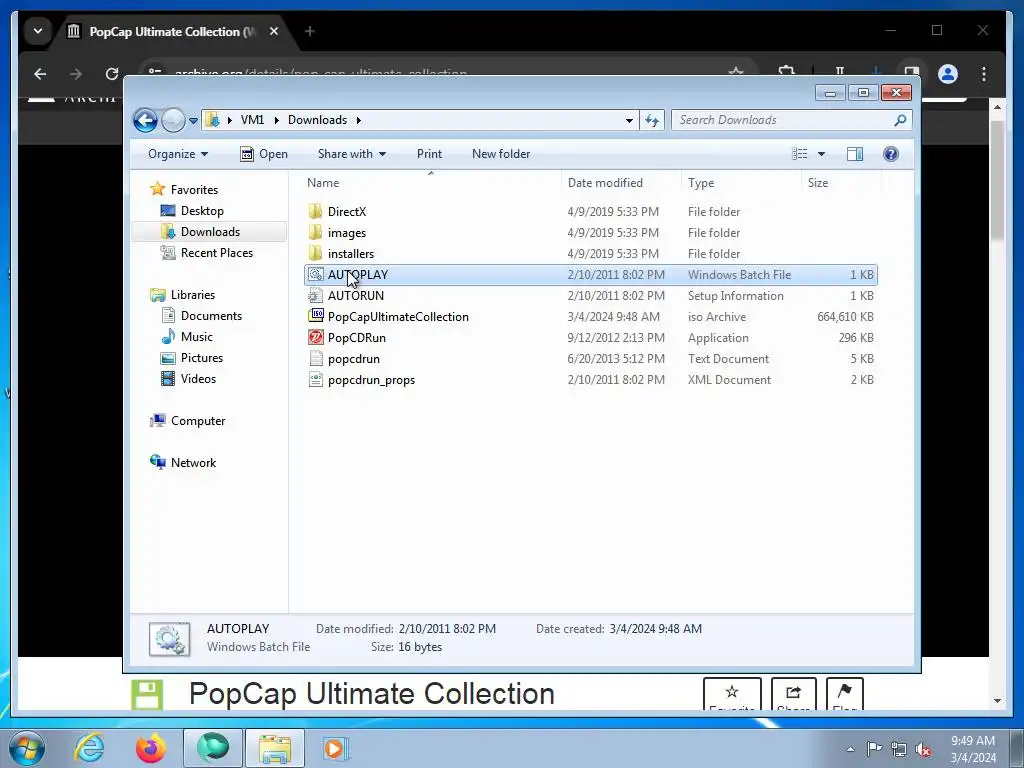The height and width of the screenshot is (768, 1024).
Task: Expand the Share with menu
Action: tap(351, 154)
